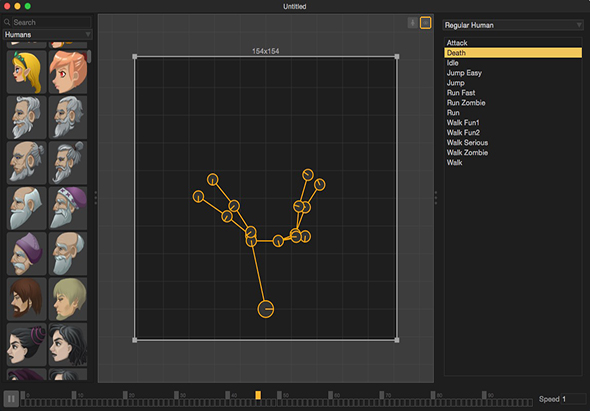This screenshot has width=590, height=411.
Task: Choose the orange-haired head with red eyes
Action: (x=68, y=72)
